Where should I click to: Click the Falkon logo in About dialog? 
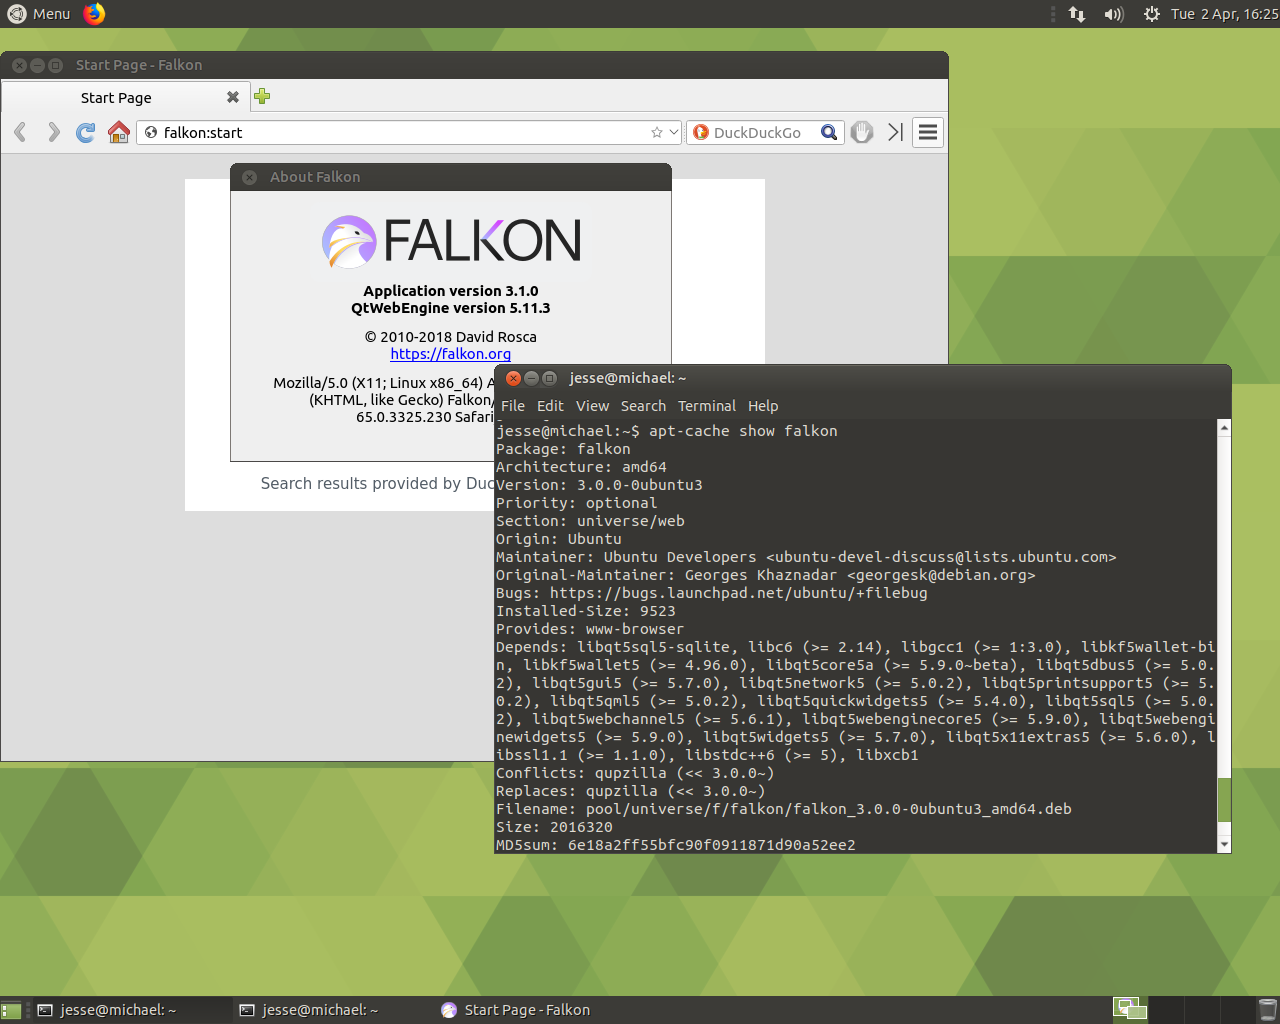coord(451,241)
